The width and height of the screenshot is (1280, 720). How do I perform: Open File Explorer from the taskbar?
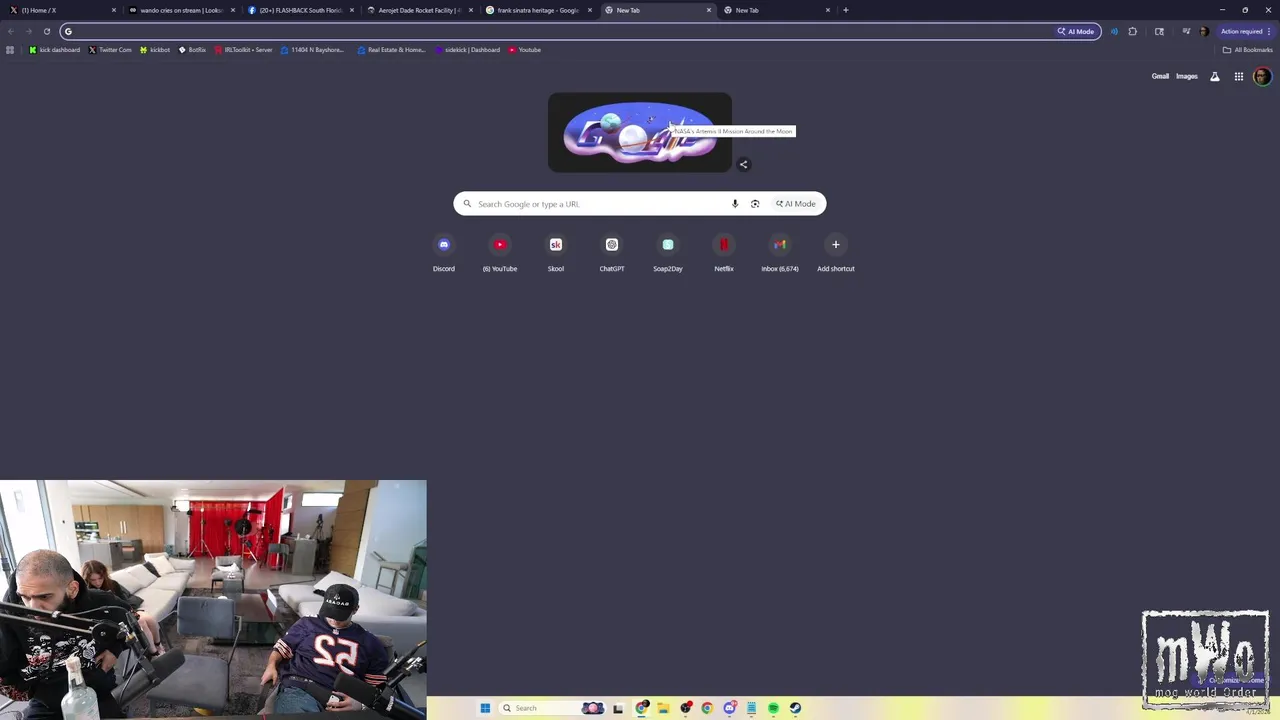pos(663,708)
